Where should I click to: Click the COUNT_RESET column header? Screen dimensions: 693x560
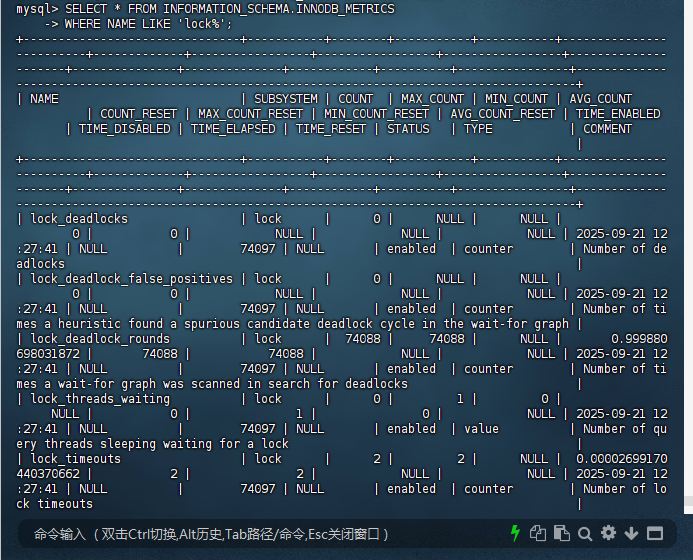pyautogui.click(x=138, y=114)
